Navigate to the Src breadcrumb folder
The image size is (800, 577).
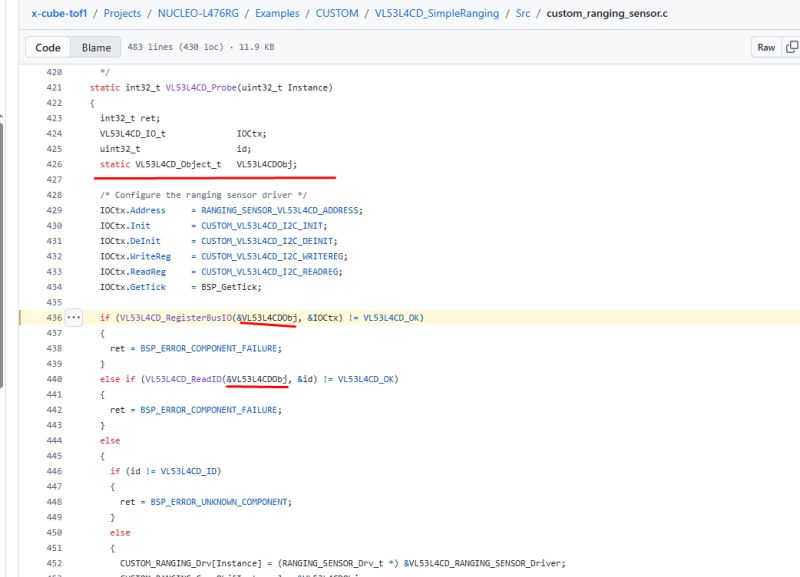pos(523,14)
